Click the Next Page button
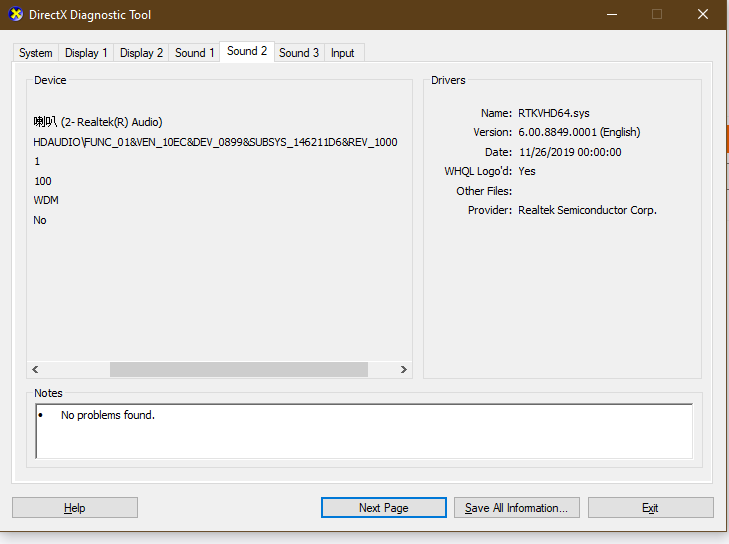The image size is (729, 544). [384, 508]
